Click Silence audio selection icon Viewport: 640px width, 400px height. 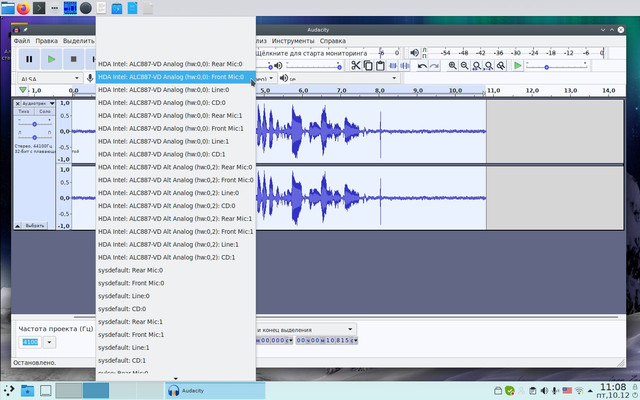tap(405, 65)
